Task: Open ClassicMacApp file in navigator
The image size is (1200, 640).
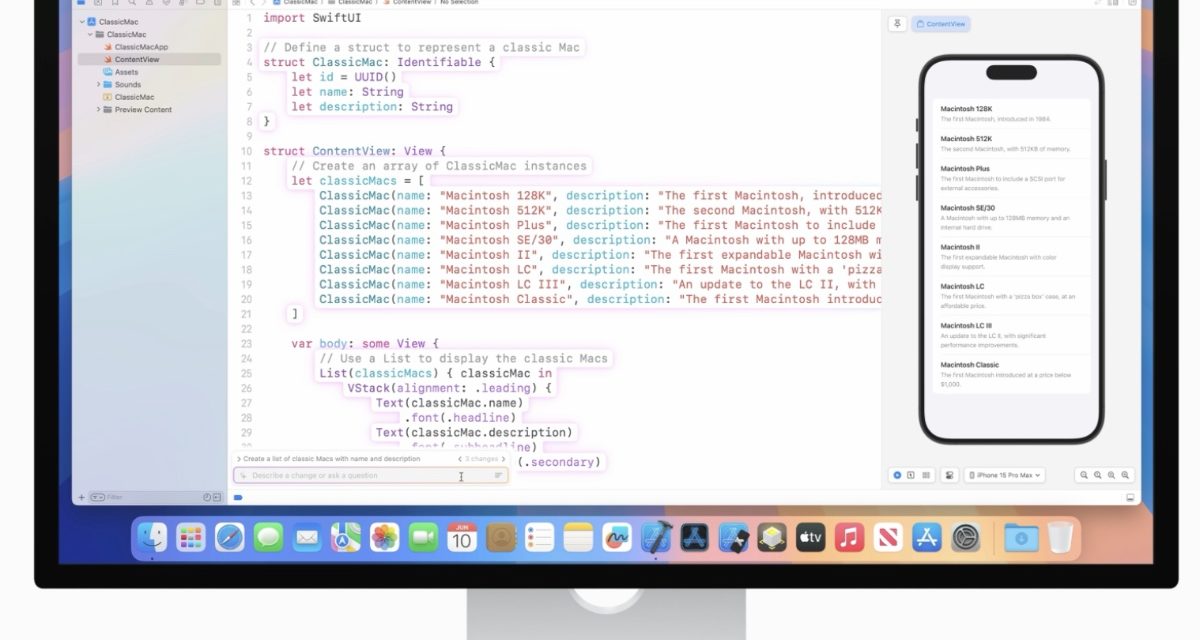Action: pyautogui.click(x=141, y=47)
